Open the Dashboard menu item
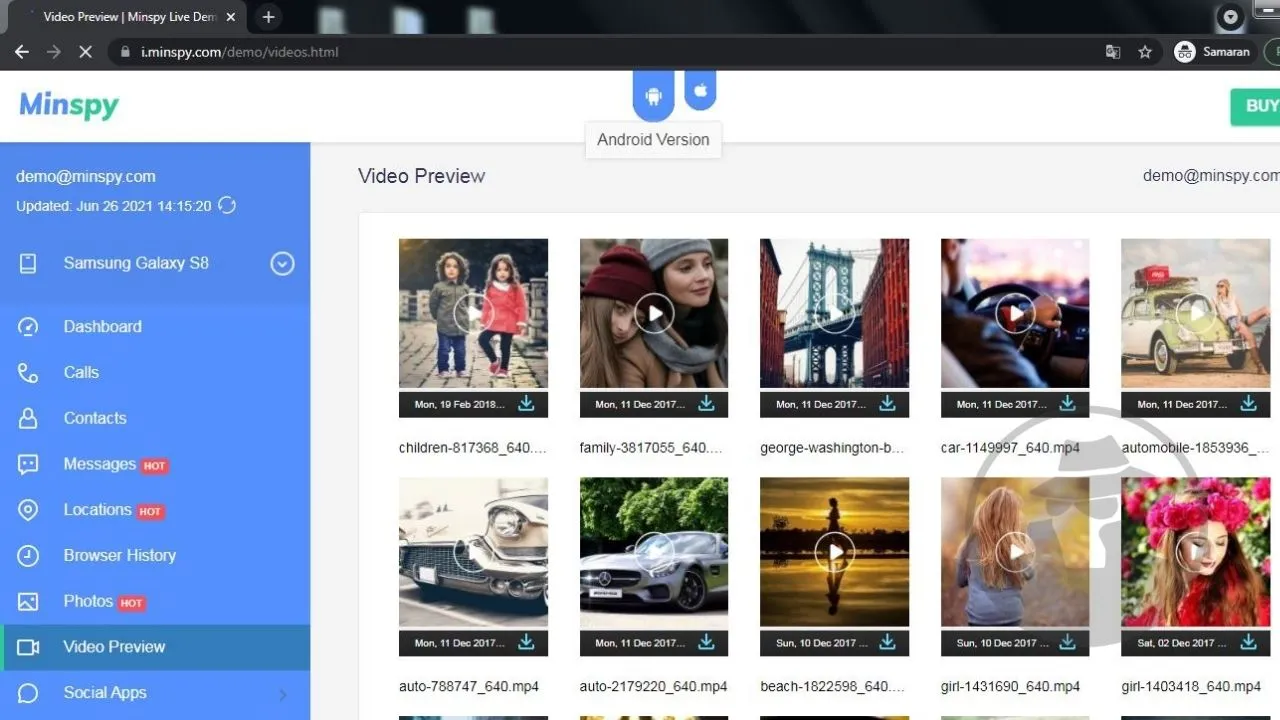 155,327
